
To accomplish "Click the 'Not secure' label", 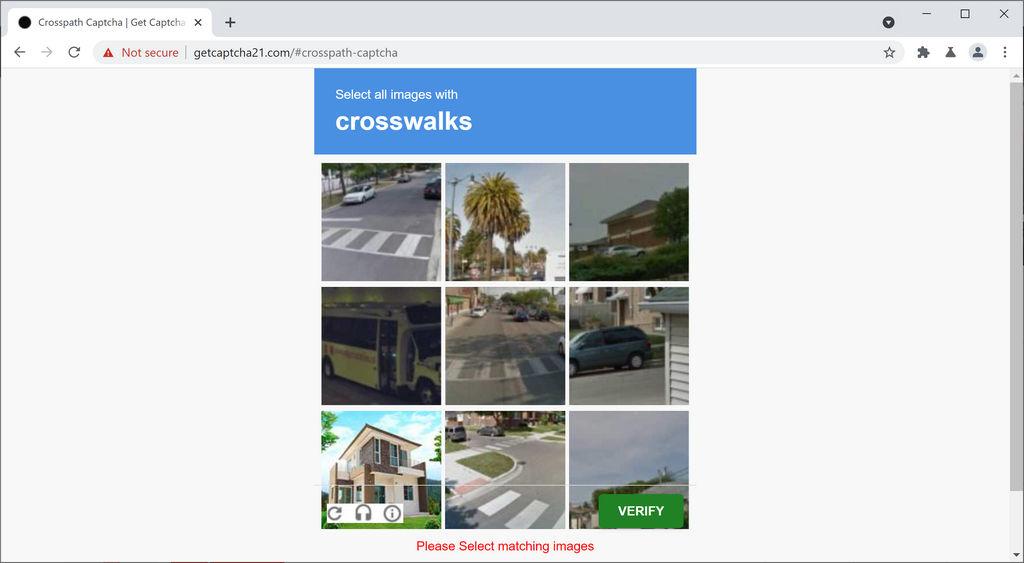I will pyautogui.click(x=150, y=53).
